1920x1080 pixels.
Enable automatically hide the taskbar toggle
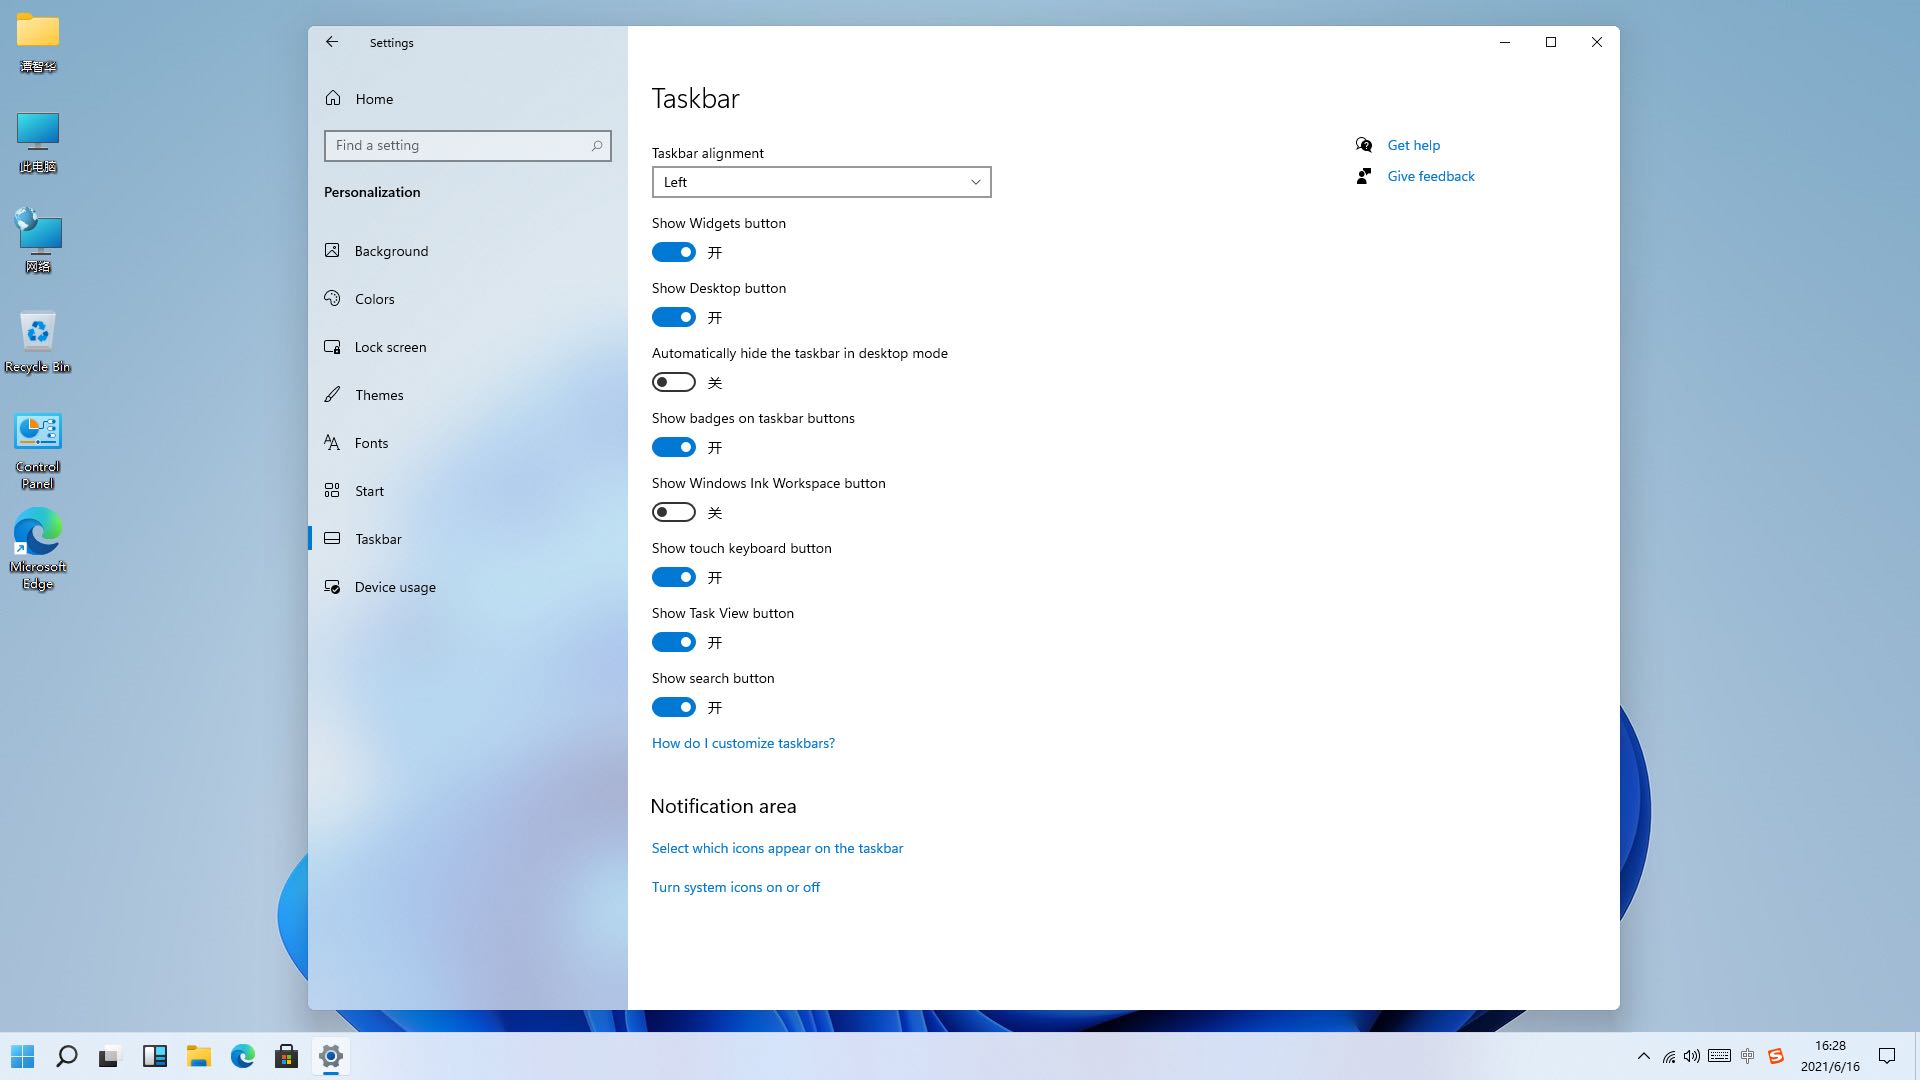coord(674,382)
